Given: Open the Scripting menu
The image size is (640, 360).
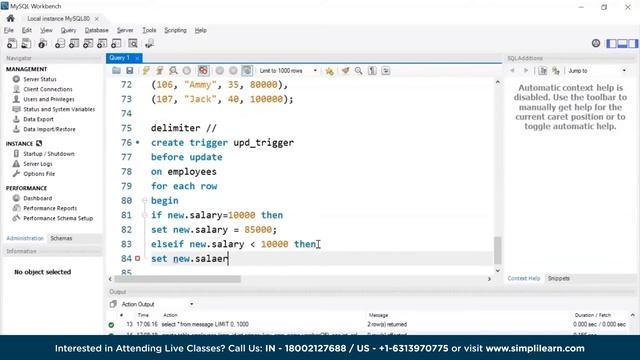Looking at the screenshot, I should (x=175, y=30).
